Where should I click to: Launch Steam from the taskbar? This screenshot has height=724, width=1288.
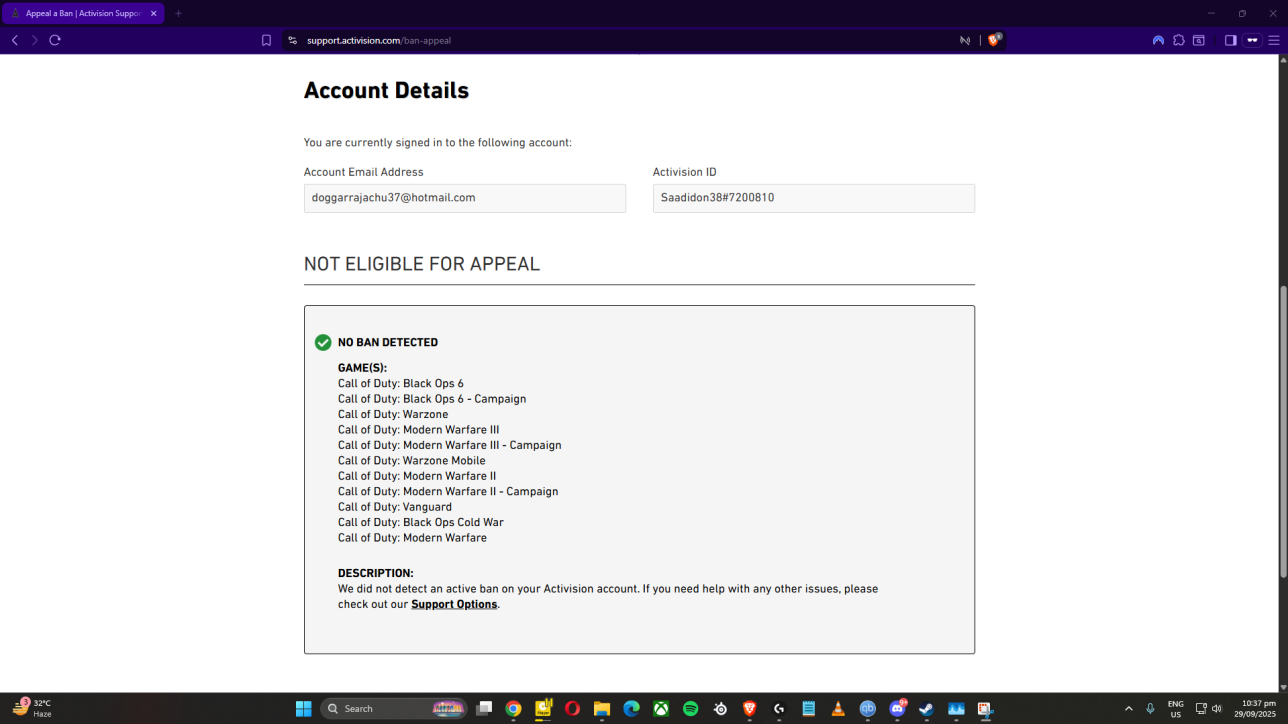pyautogui.click(x=926, y=709)
